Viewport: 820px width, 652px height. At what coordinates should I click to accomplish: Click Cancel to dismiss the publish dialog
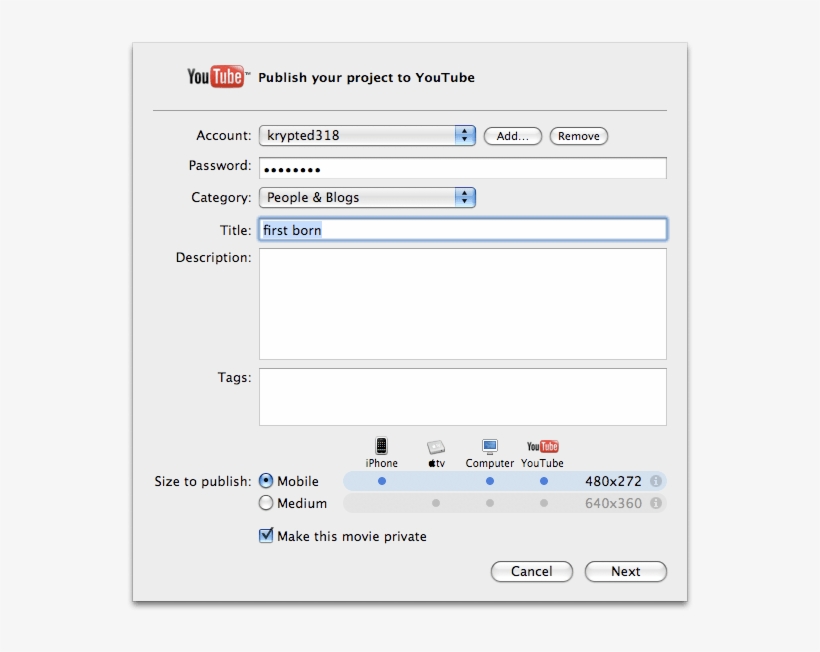coord(531,571)
